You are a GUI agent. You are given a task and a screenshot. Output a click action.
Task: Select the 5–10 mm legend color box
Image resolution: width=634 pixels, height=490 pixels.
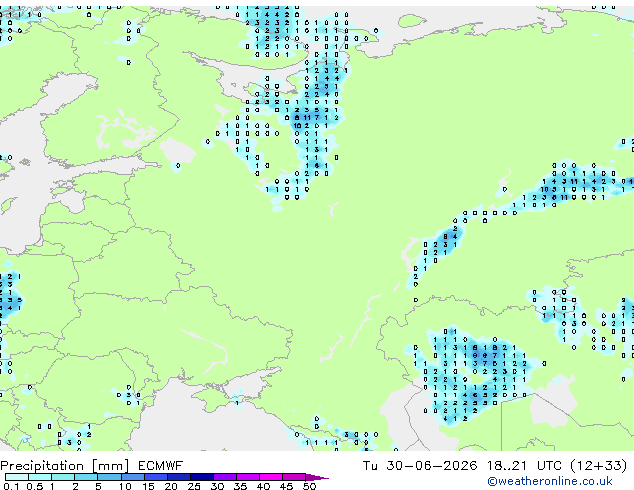click(109, 477)
